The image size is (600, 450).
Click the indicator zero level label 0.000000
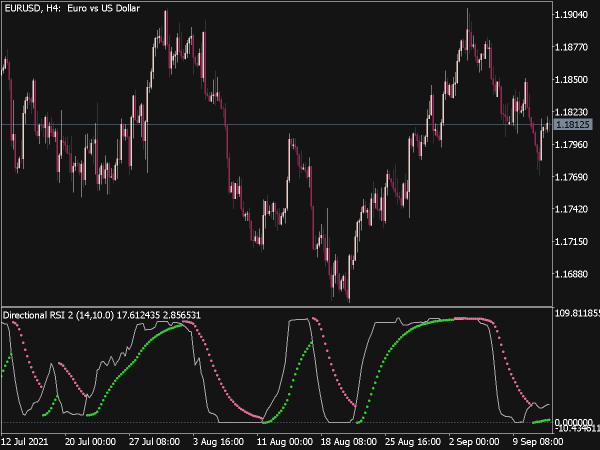tap(573, 422)
